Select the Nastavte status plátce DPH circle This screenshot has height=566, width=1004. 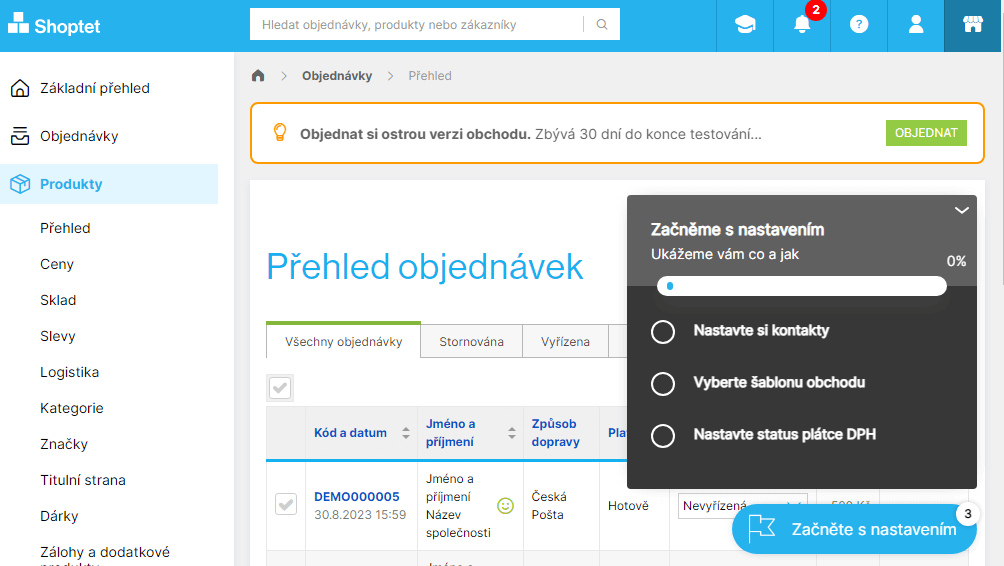point(663,435)
